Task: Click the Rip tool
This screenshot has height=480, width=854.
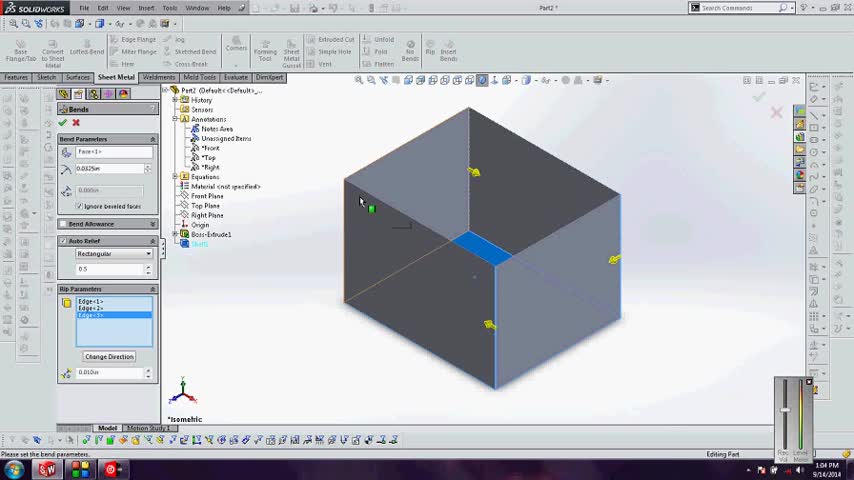Action: [x=430, y=47]
